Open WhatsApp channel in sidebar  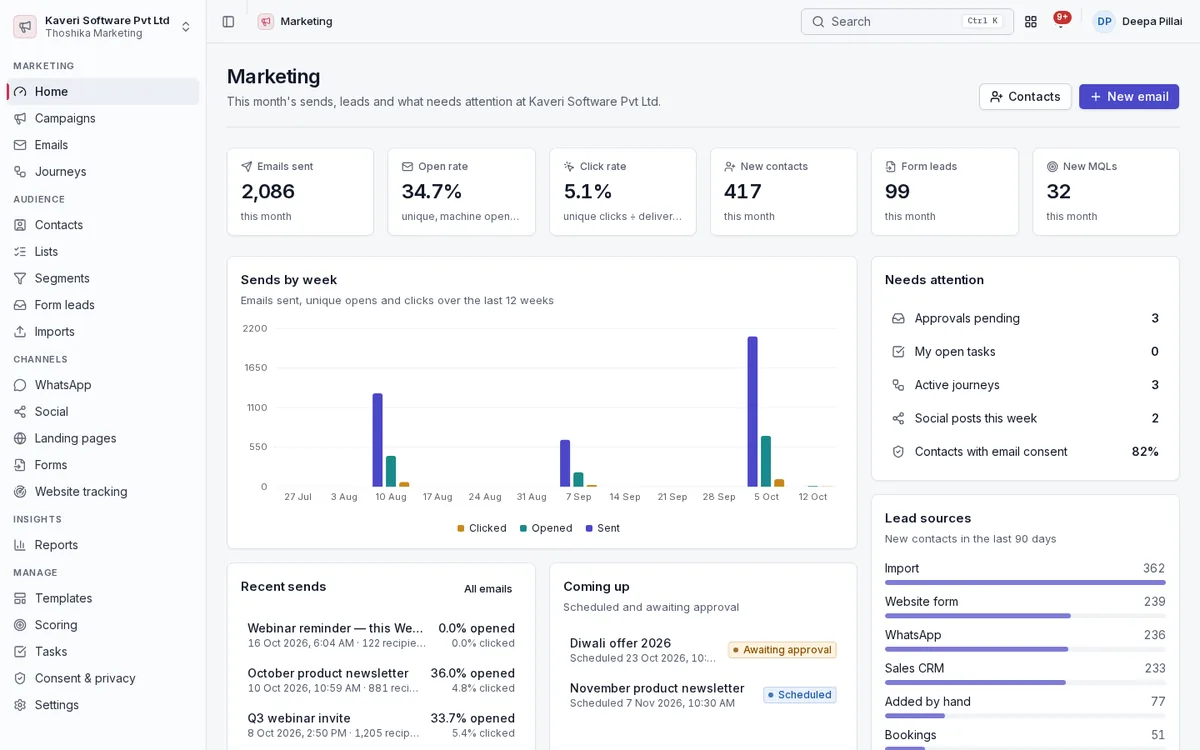(x=103, y=385)
